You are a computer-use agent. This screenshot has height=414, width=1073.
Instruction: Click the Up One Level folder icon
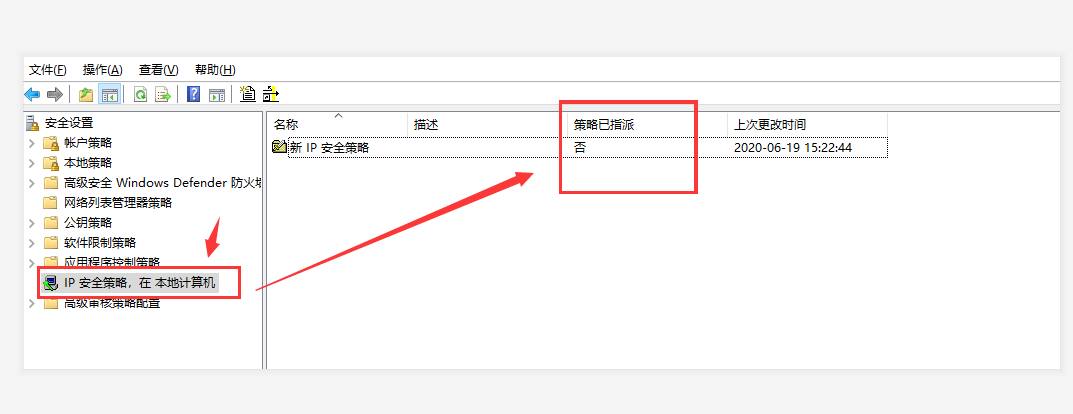point(86,95)
